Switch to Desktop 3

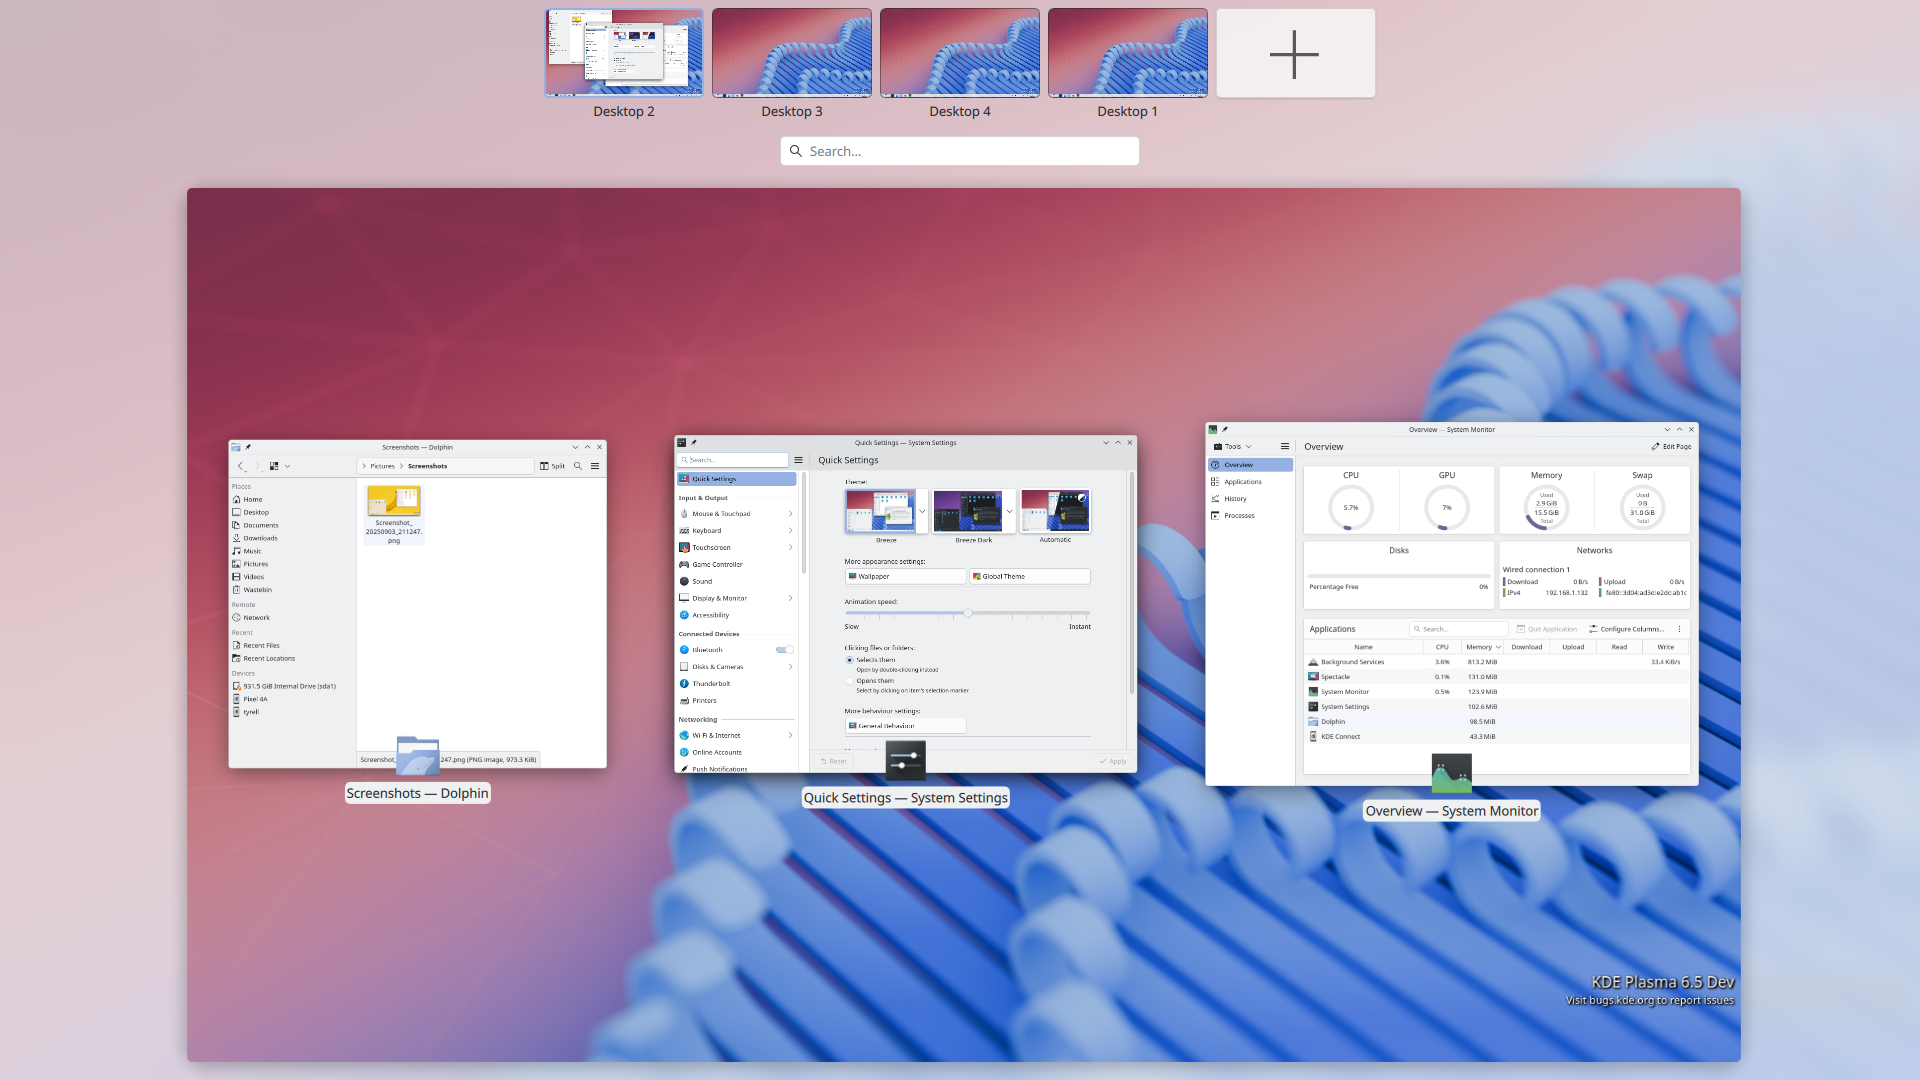[791, 54]
